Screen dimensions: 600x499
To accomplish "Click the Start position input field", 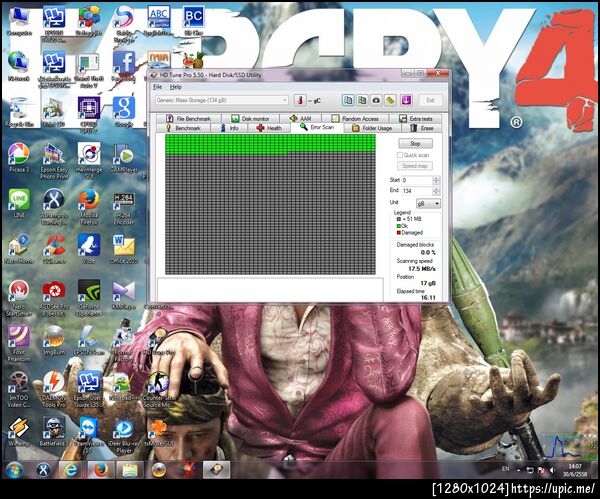I will point(417,180).
